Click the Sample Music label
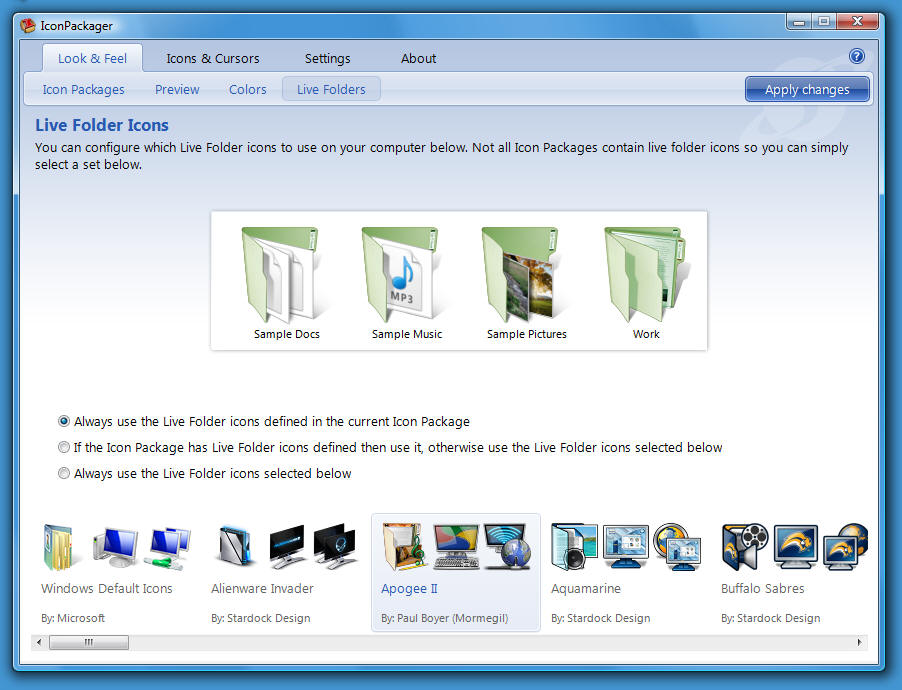Screen dimensions: 902x690 click(407, 334)
